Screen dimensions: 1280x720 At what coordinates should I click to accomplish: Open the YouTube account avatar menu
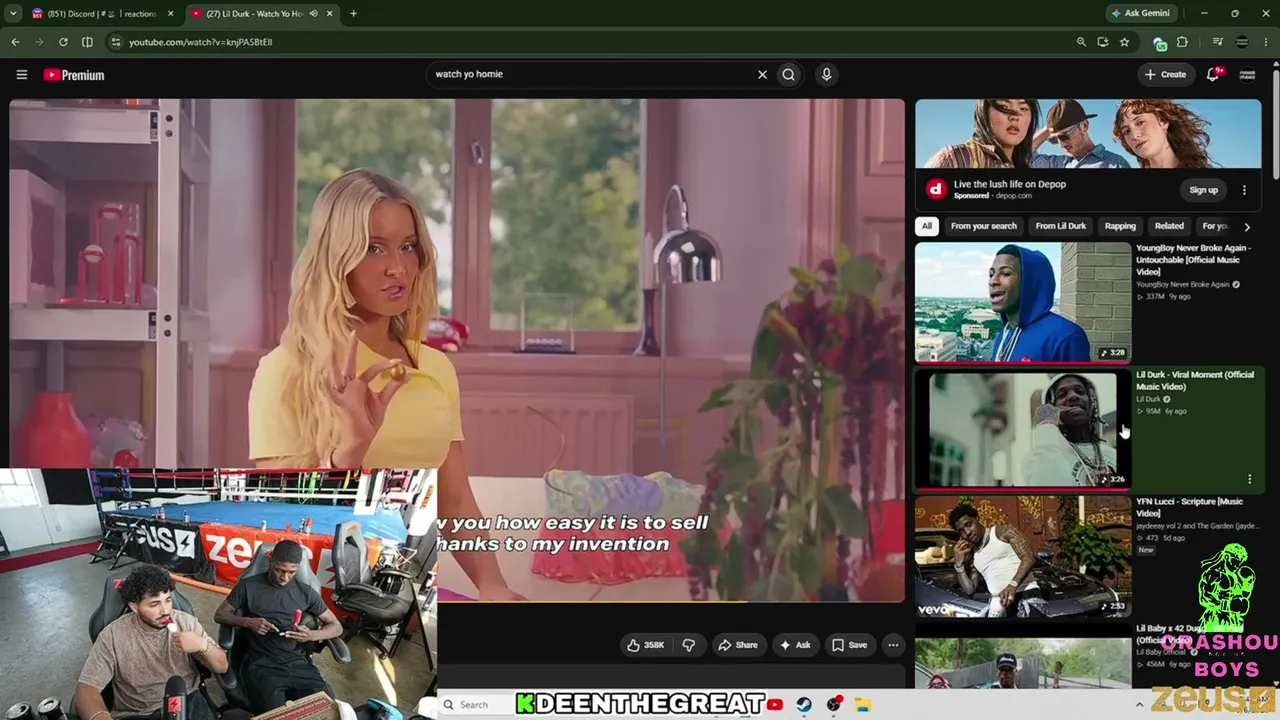(x=1248, y=74)
